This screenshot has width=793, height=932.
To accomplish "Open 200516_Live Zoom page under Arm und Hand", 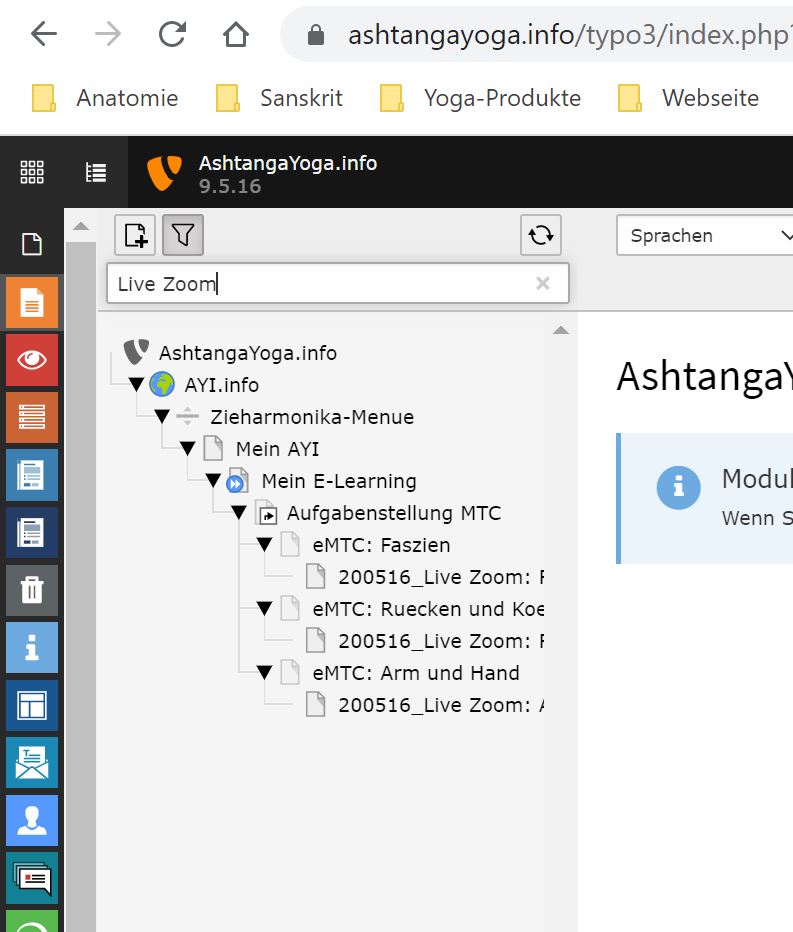I will tap(440, 706).
